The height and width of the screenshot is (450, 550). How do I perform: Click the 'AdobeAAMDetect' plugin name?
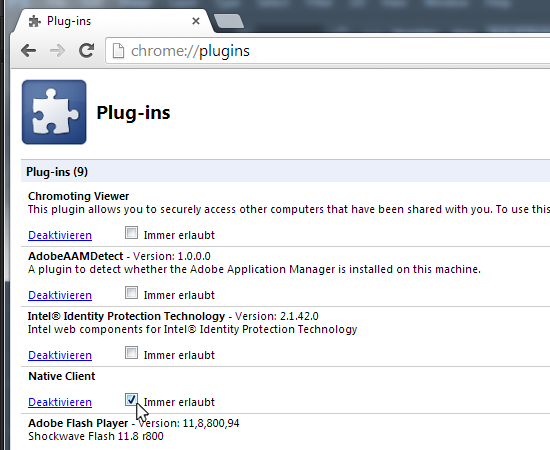75,256
